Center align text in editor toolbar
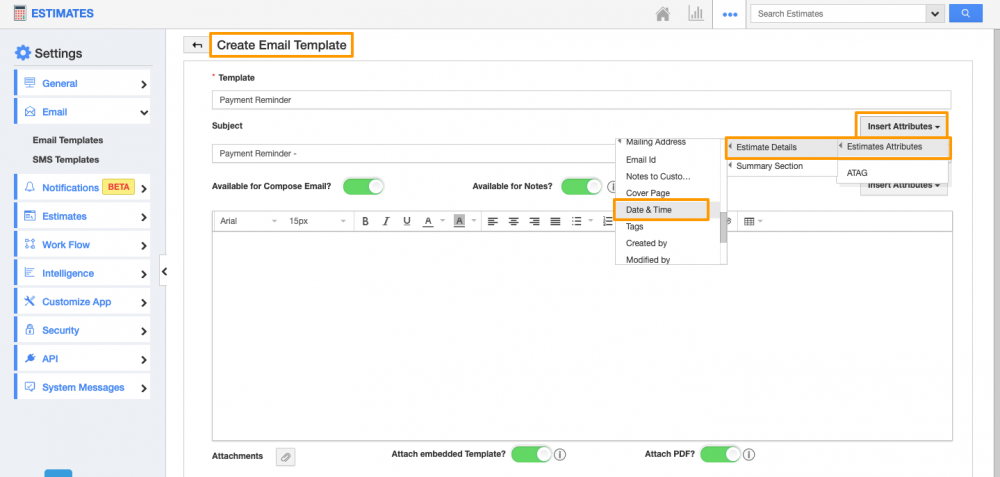 click(x=514, y=221)
